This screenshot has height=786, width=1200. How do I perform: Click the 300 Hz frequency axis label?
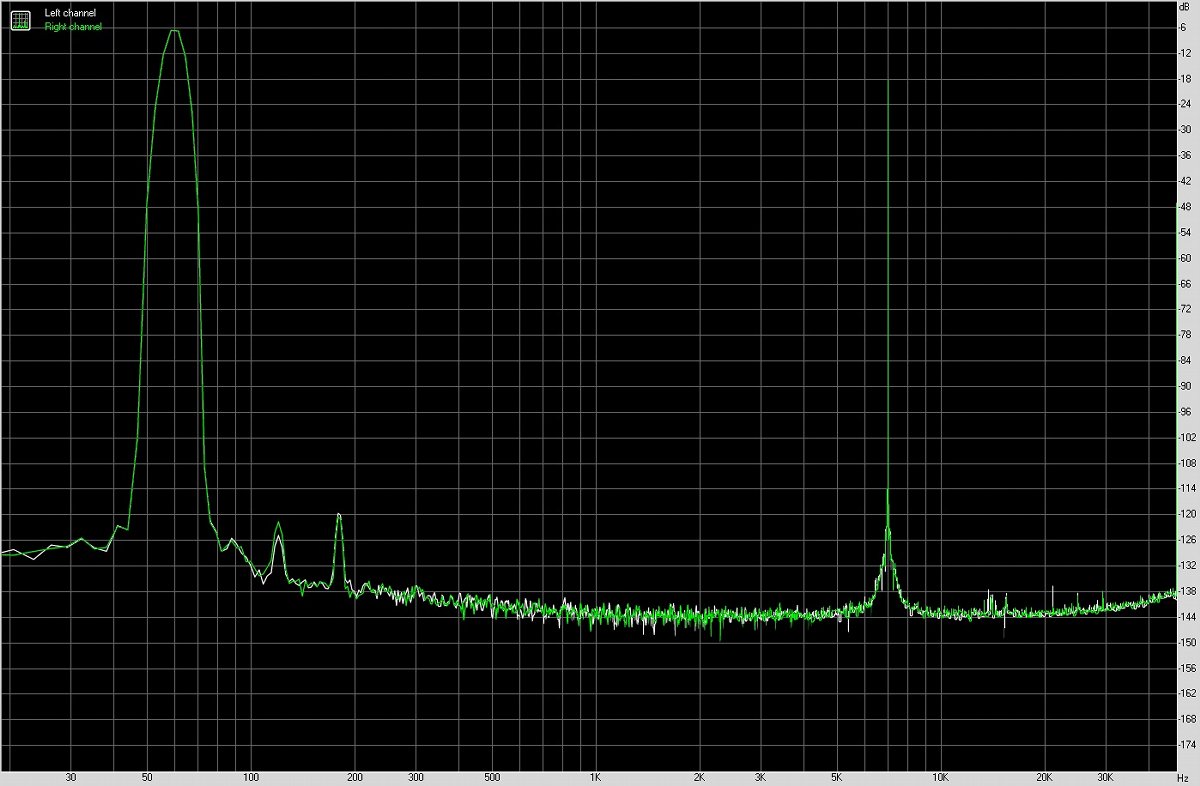click(x=416, y=777)
